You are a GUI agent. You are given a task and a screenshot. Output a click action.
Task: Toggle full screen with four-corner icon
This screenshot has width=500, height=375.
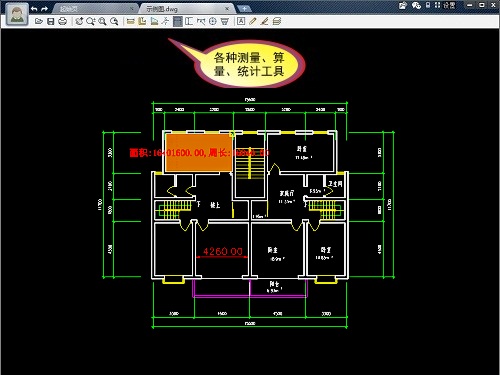pyautogui.click(x=437, y=5)
